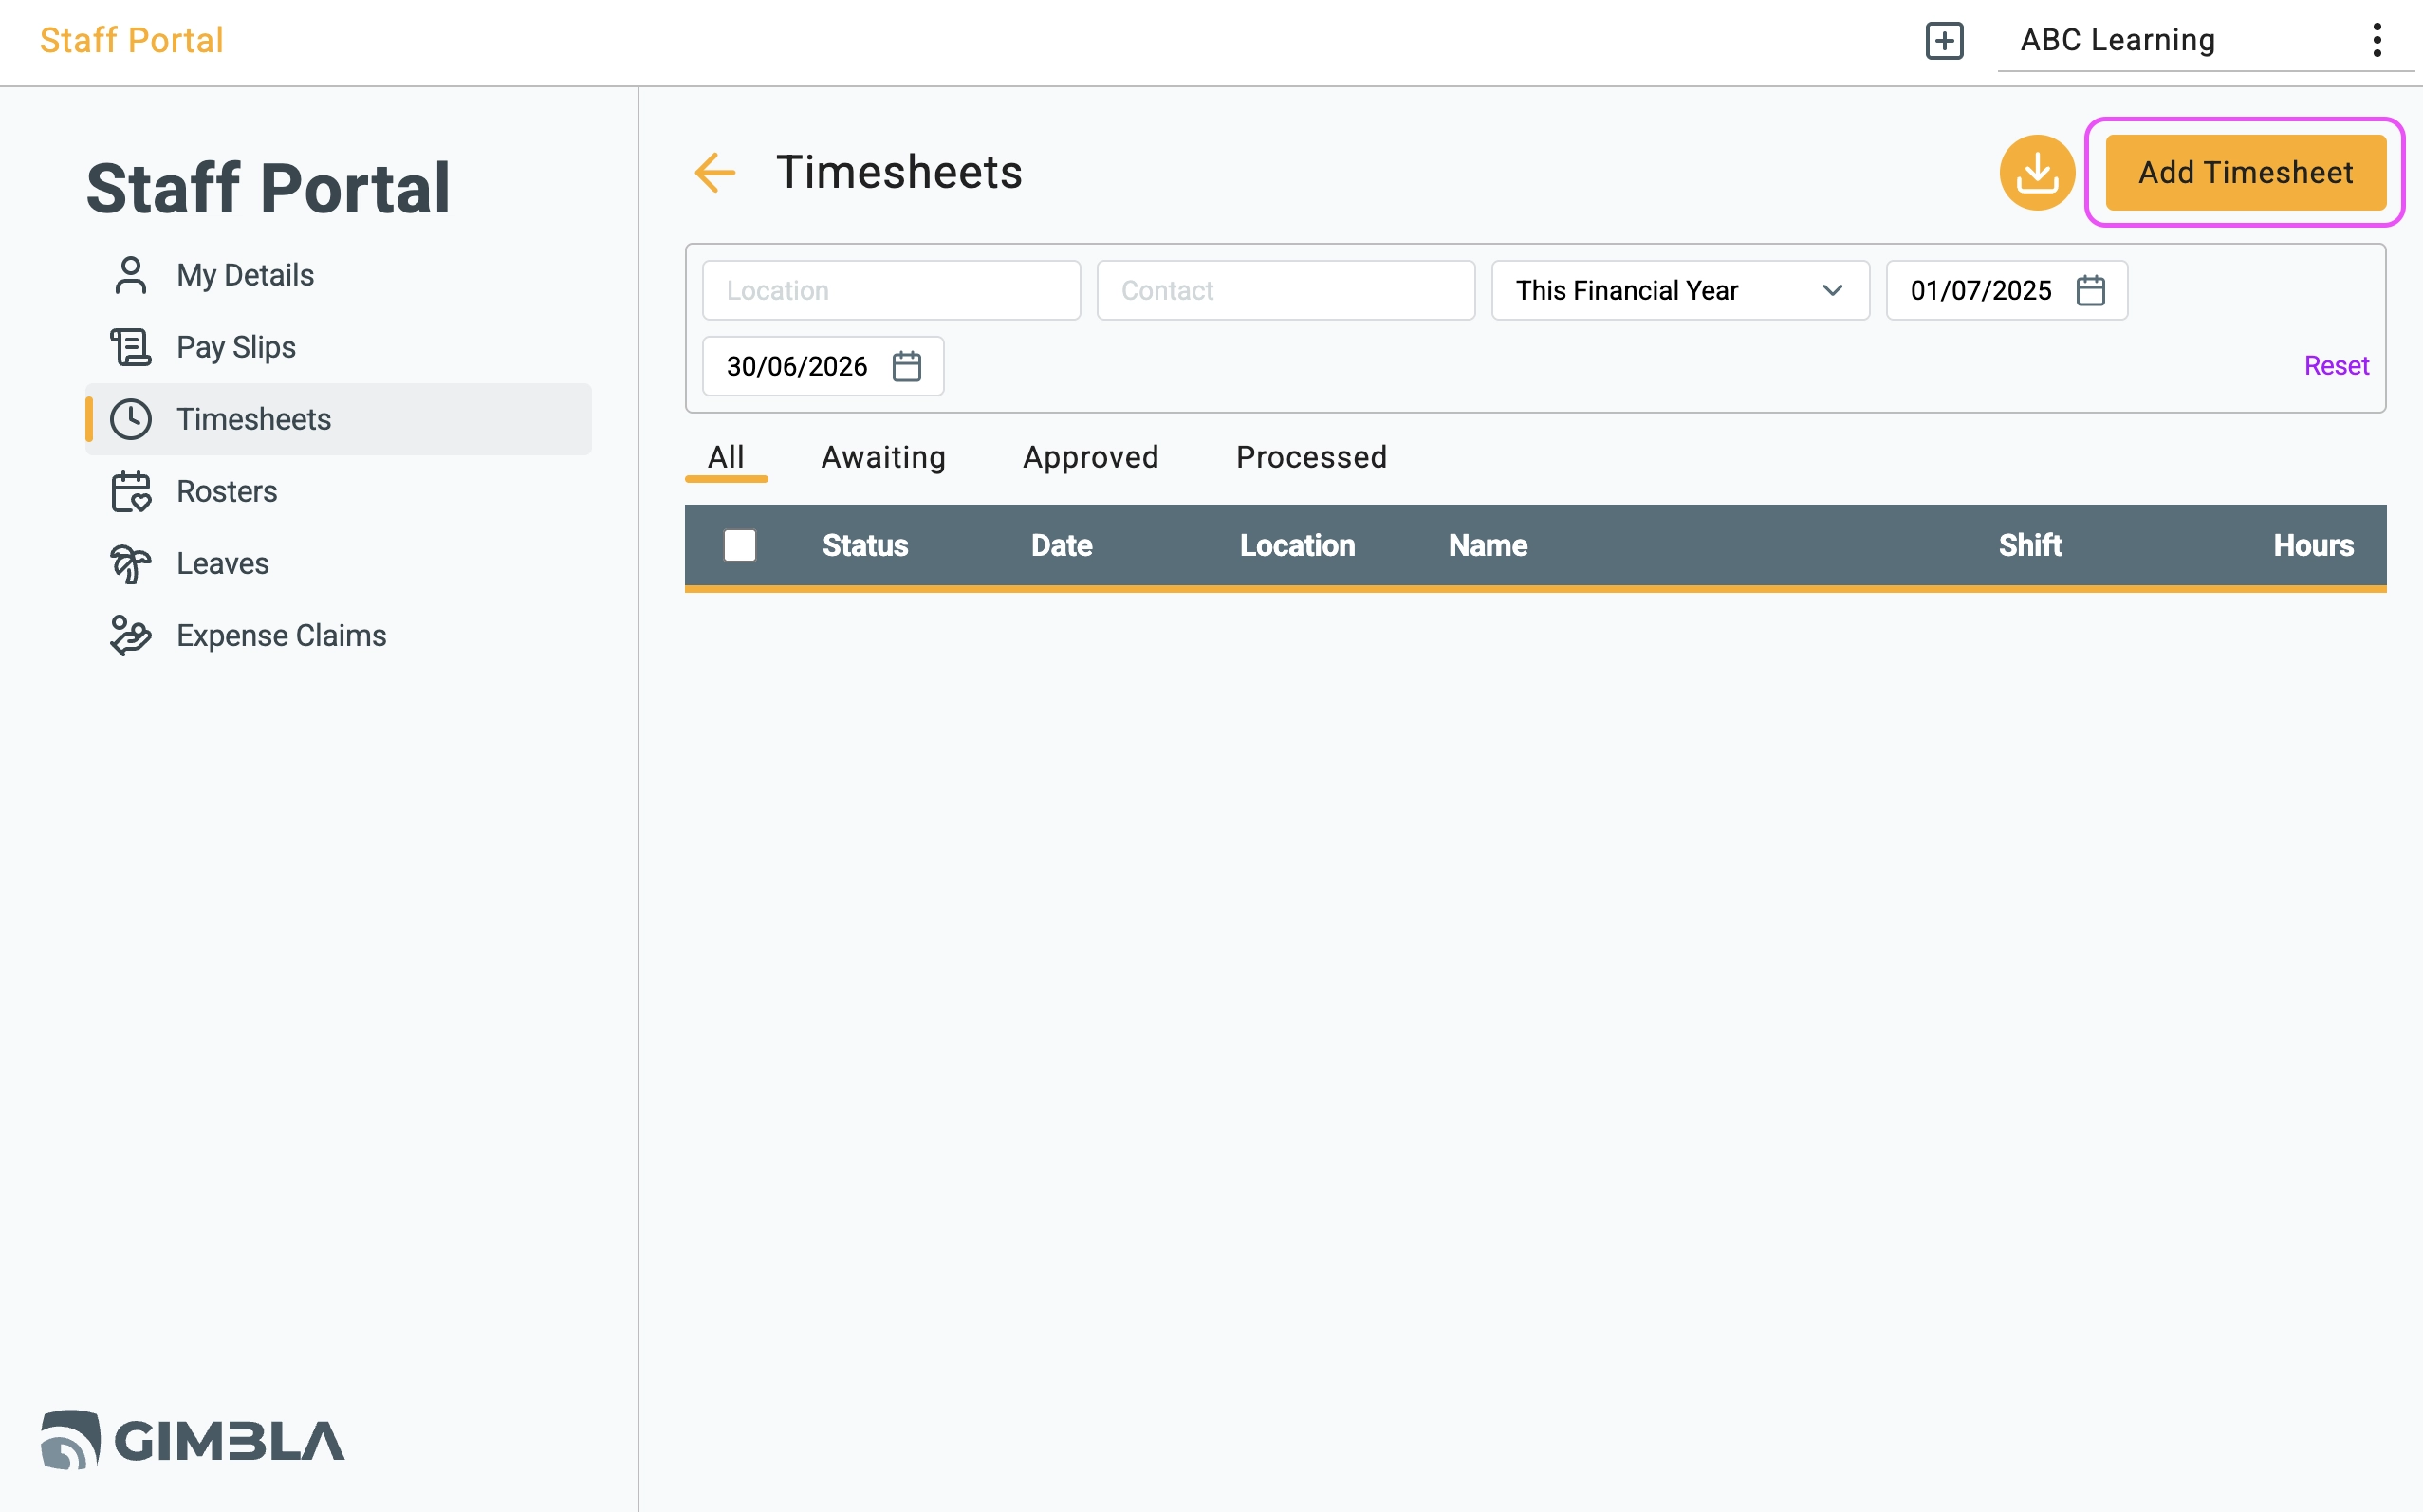Switch to the All tab
The height and width of the screenshot is (1512, 2423).
pos(726,457)
